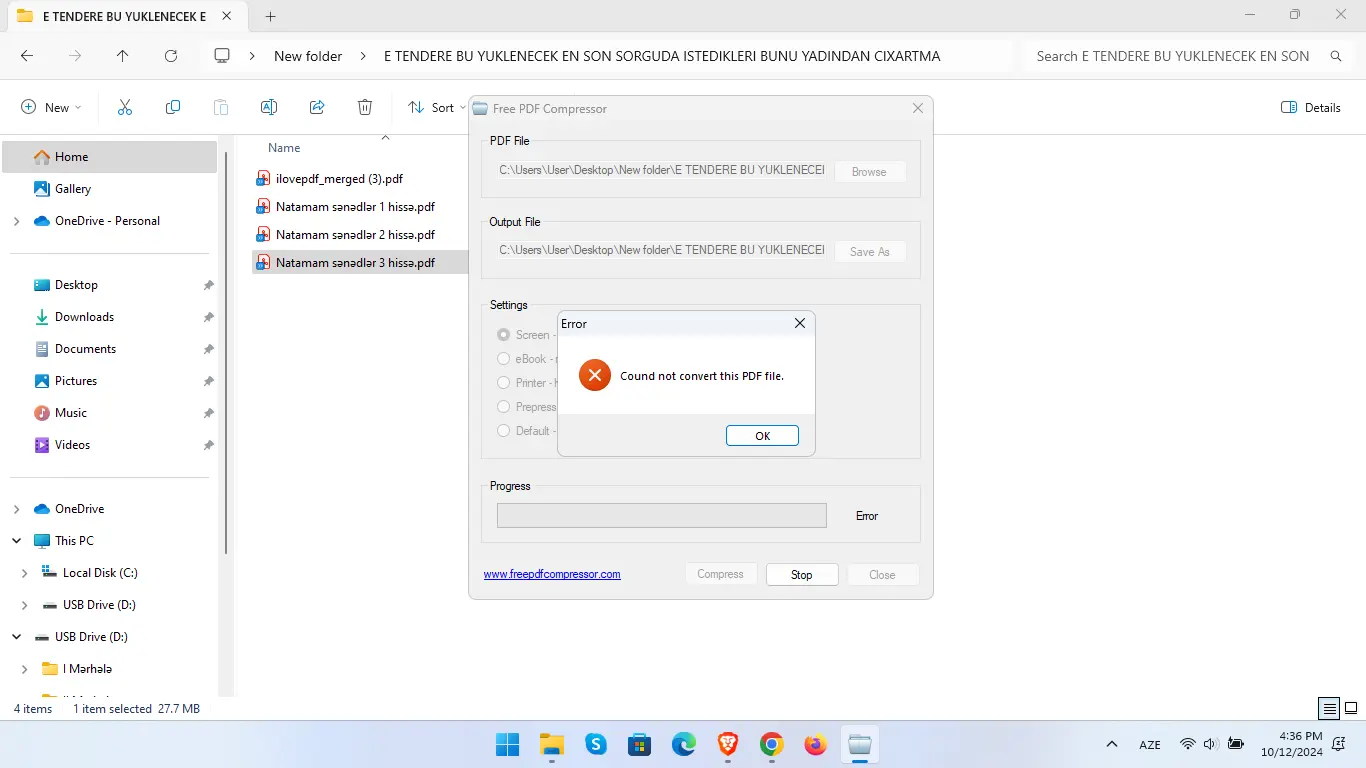Open the Sort dropdown menu

(x=435, y=107)
